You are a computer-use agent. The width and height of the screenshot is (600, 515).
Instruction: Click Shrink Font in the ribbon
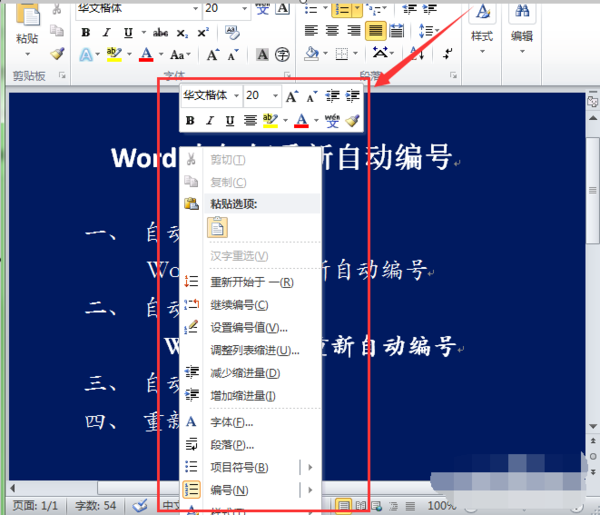pyautogui.click(x=233, y=55)
